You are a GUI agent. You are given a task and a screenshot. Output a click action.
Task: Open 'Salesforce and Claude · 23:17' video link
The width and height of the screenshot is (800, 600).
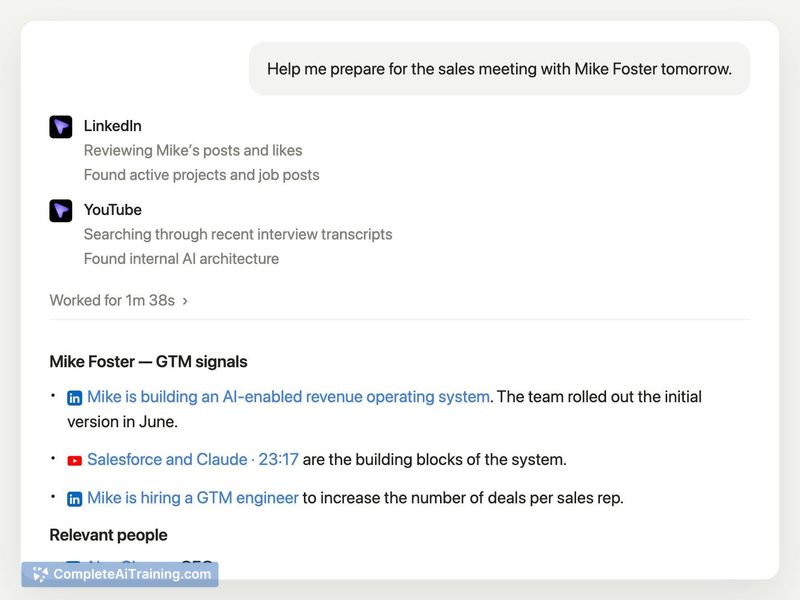coord(192,459)
